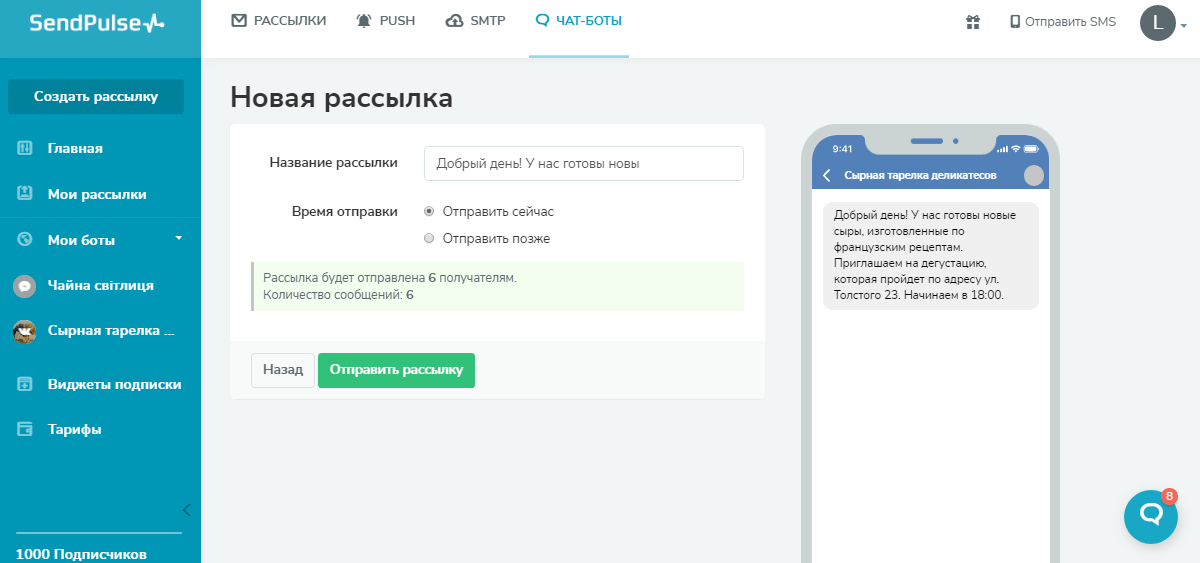
Task: Open Главная in the sidebar
Action: 75,148
